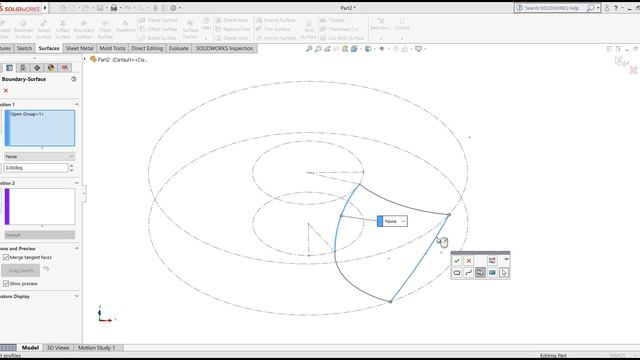The image size is (640, 360).
Task: Collapse the Direction 2 section
Action: tap(77, 183)
